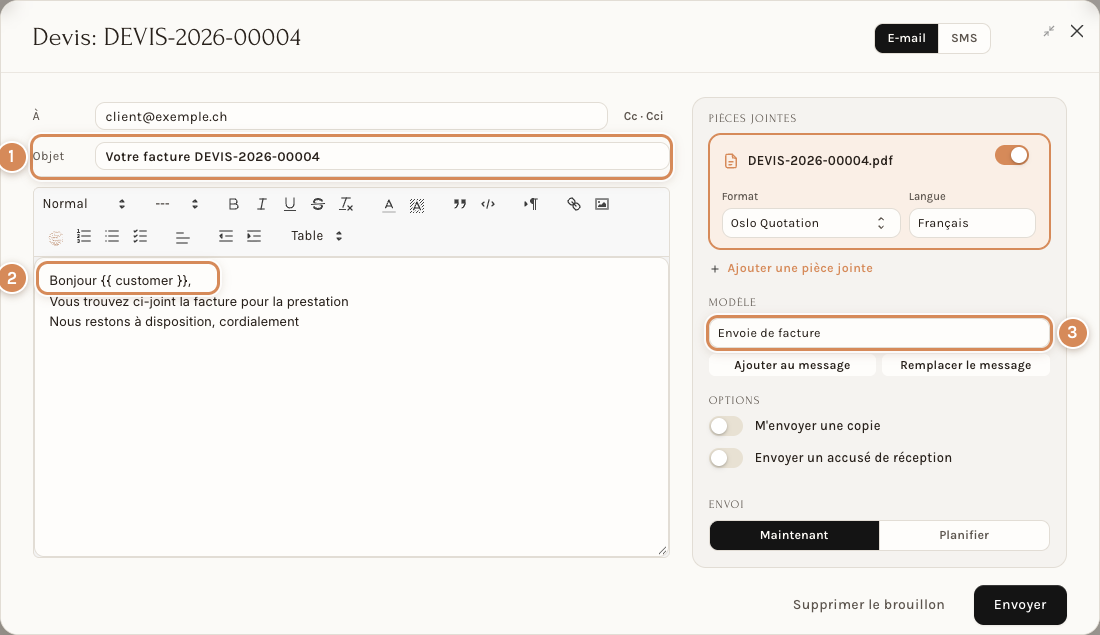Screen dimensions: 1100x635
Task: Click "Ajouter une pièce jointe" link
Action: 791,268
